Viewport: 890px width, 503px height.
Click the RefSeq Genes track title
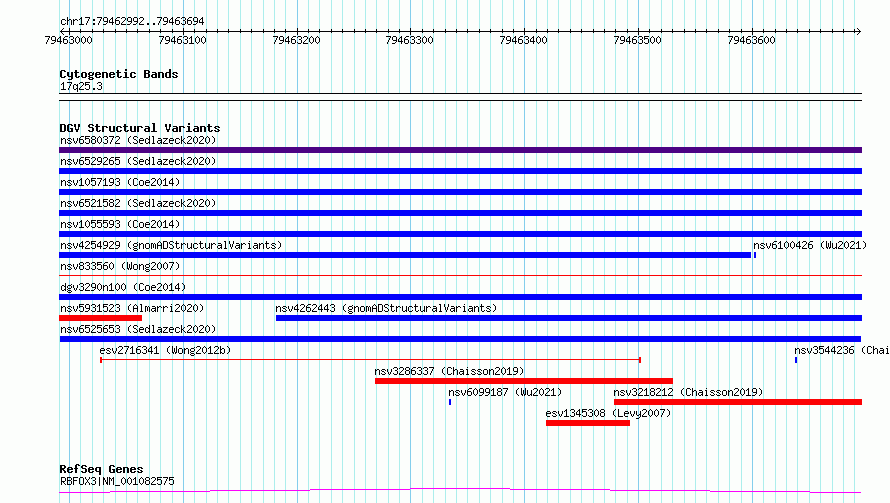pyautogui.click(x=101, y=469)
